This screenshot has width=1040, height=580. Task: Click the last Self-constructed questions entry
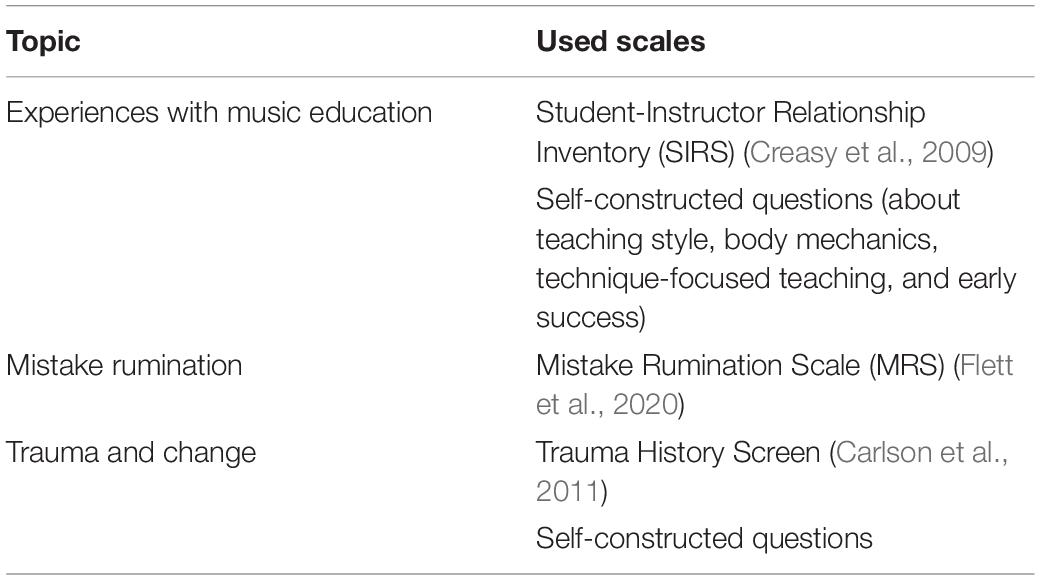point(704,538)
